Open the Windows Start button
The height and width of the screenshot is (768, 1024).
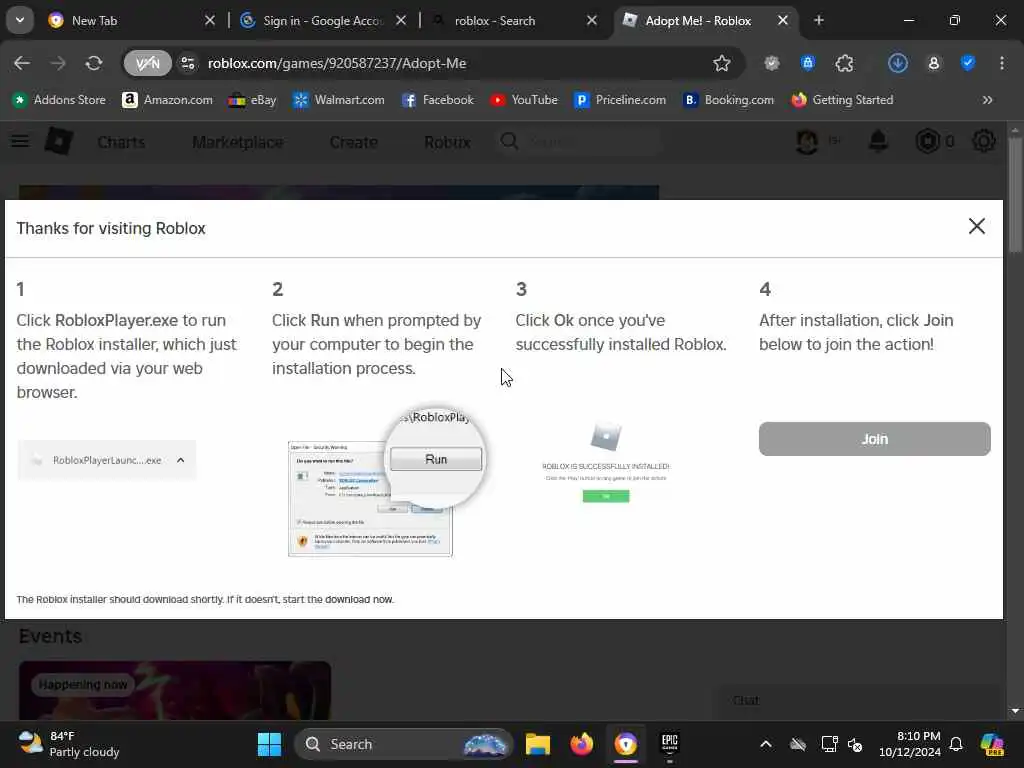269,744
